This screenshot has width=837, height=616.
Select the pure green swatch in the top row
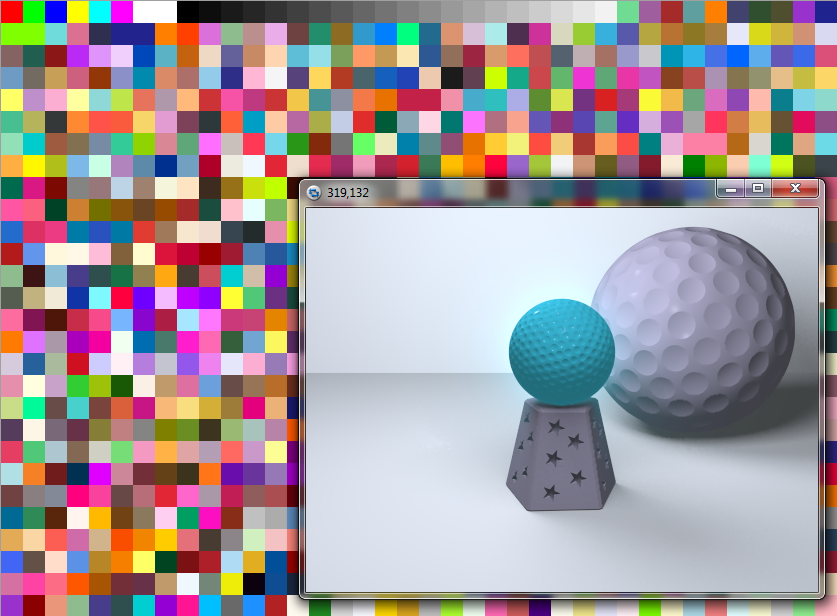(33, 11)
